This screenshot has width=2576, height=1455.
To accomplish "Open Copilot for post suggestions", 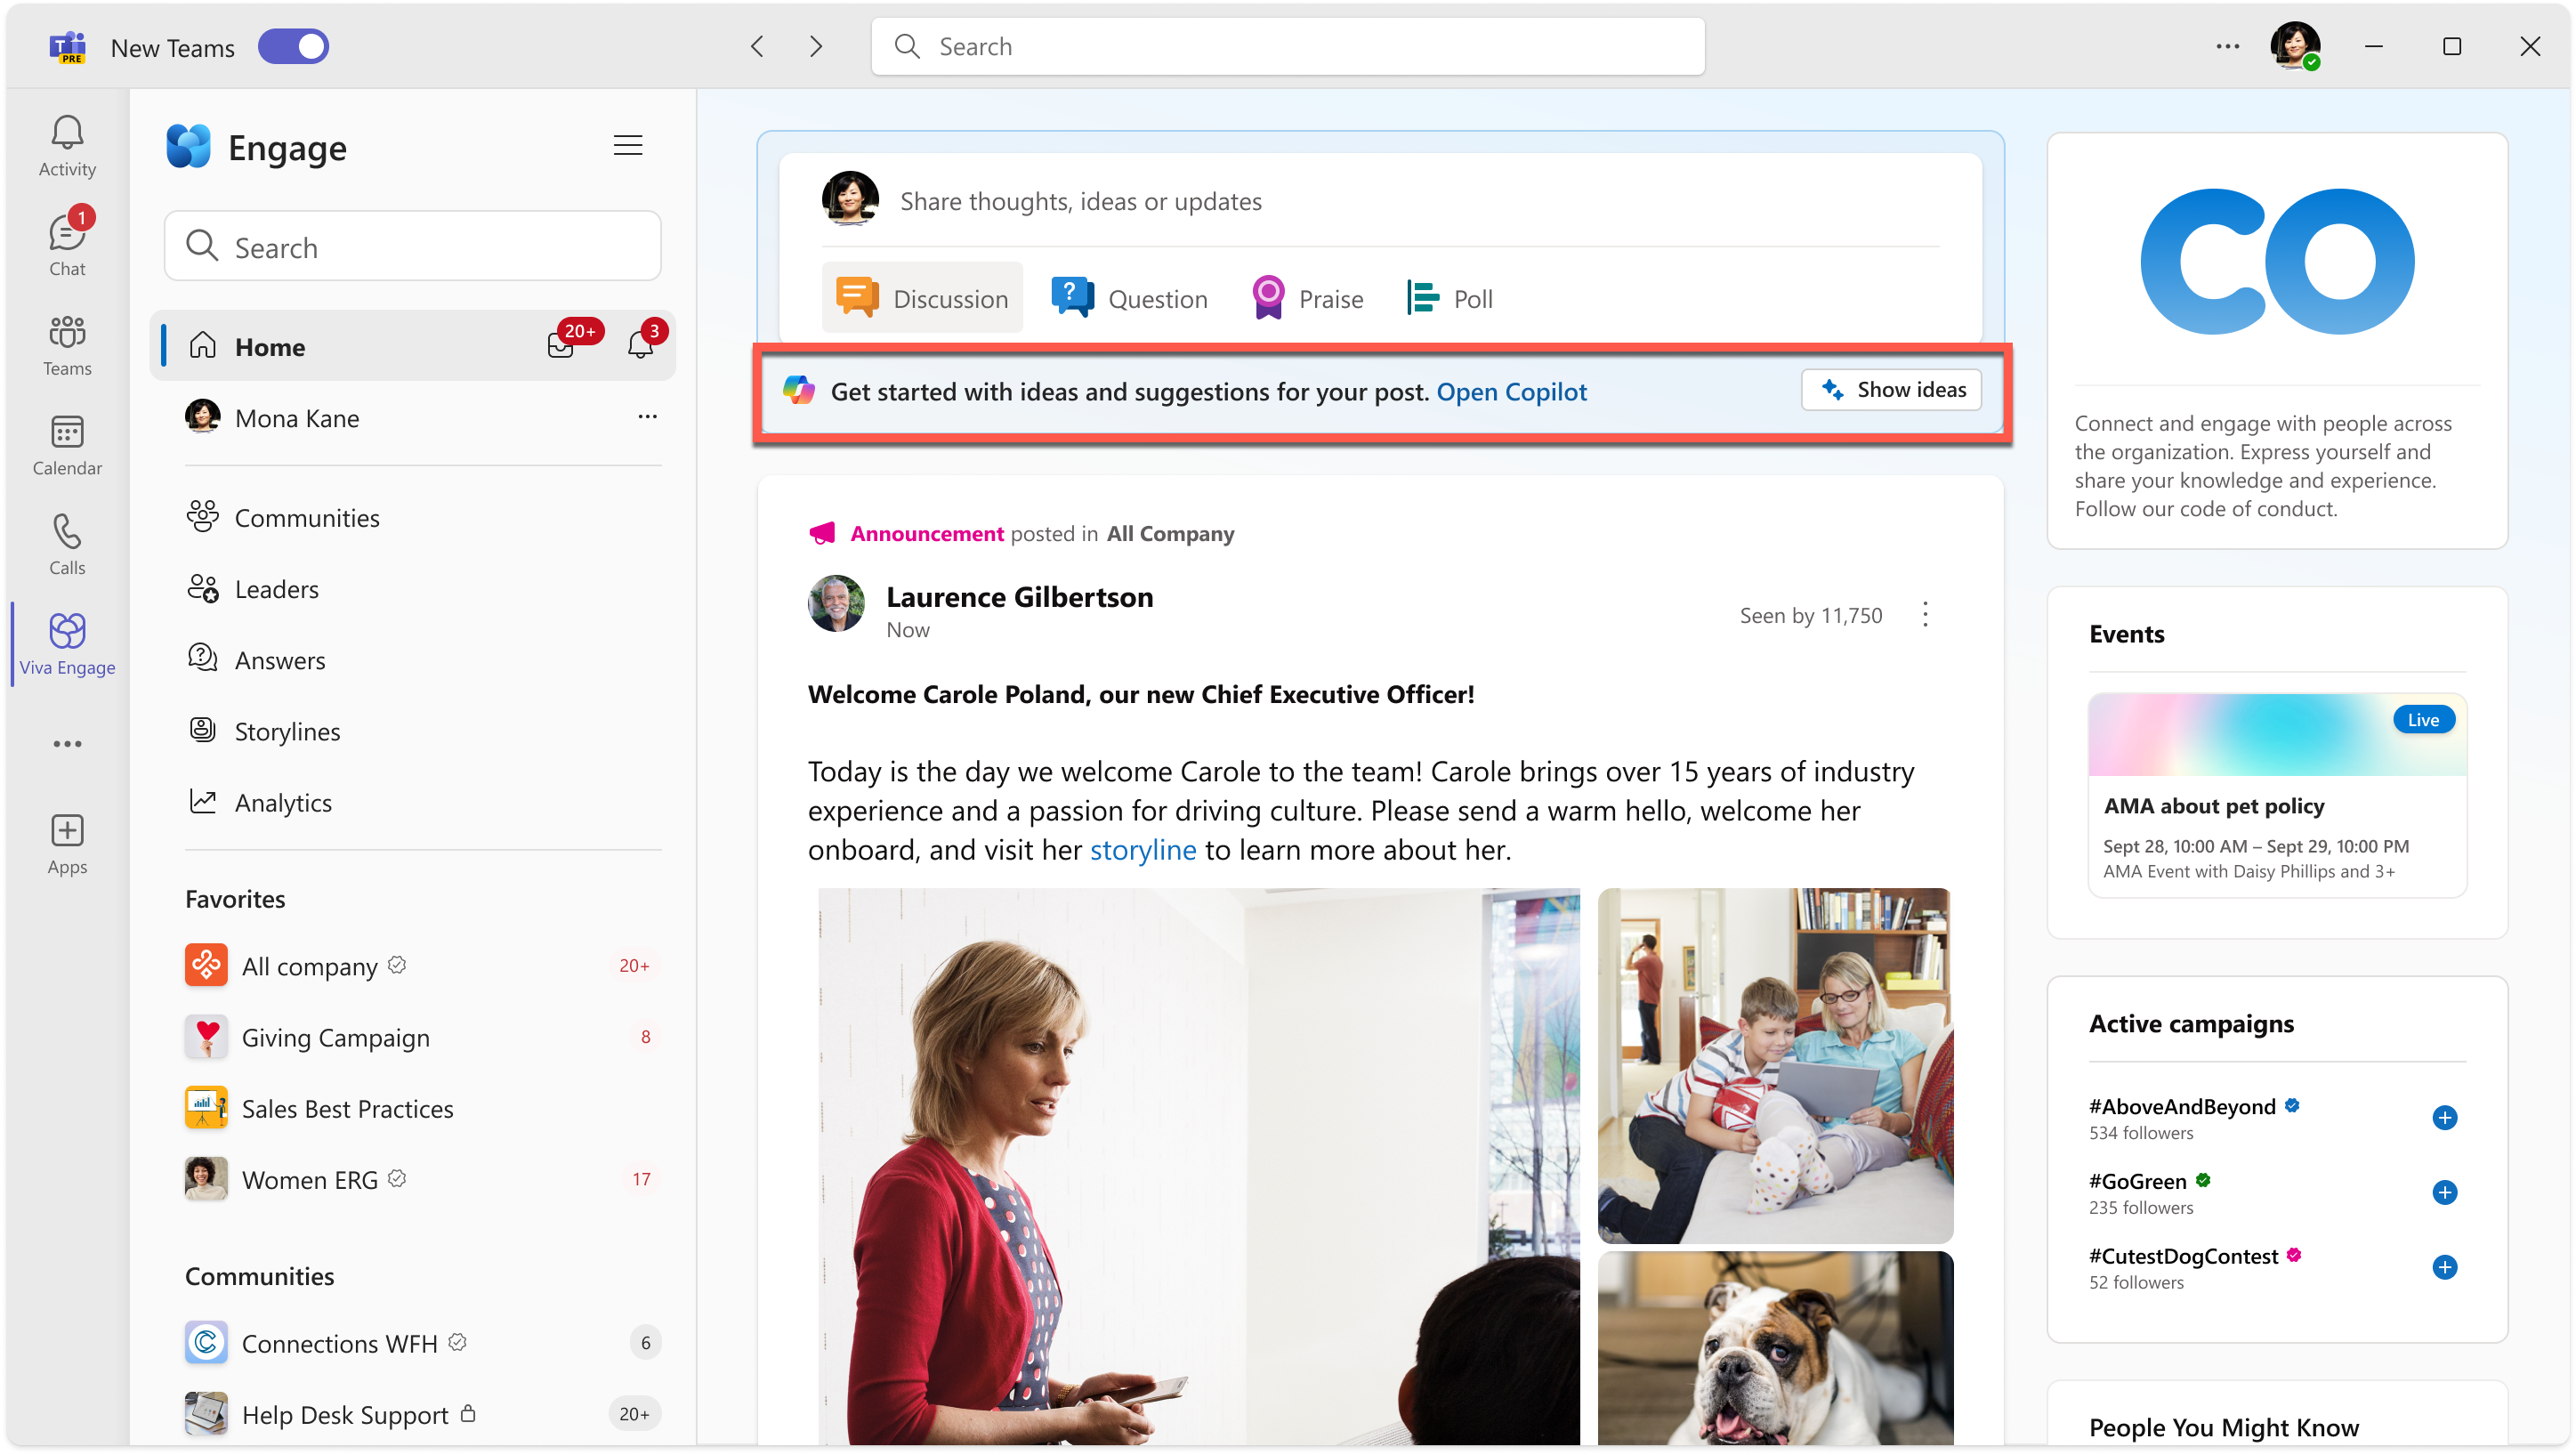I will pyautogui.click(x=1511, y=392).
